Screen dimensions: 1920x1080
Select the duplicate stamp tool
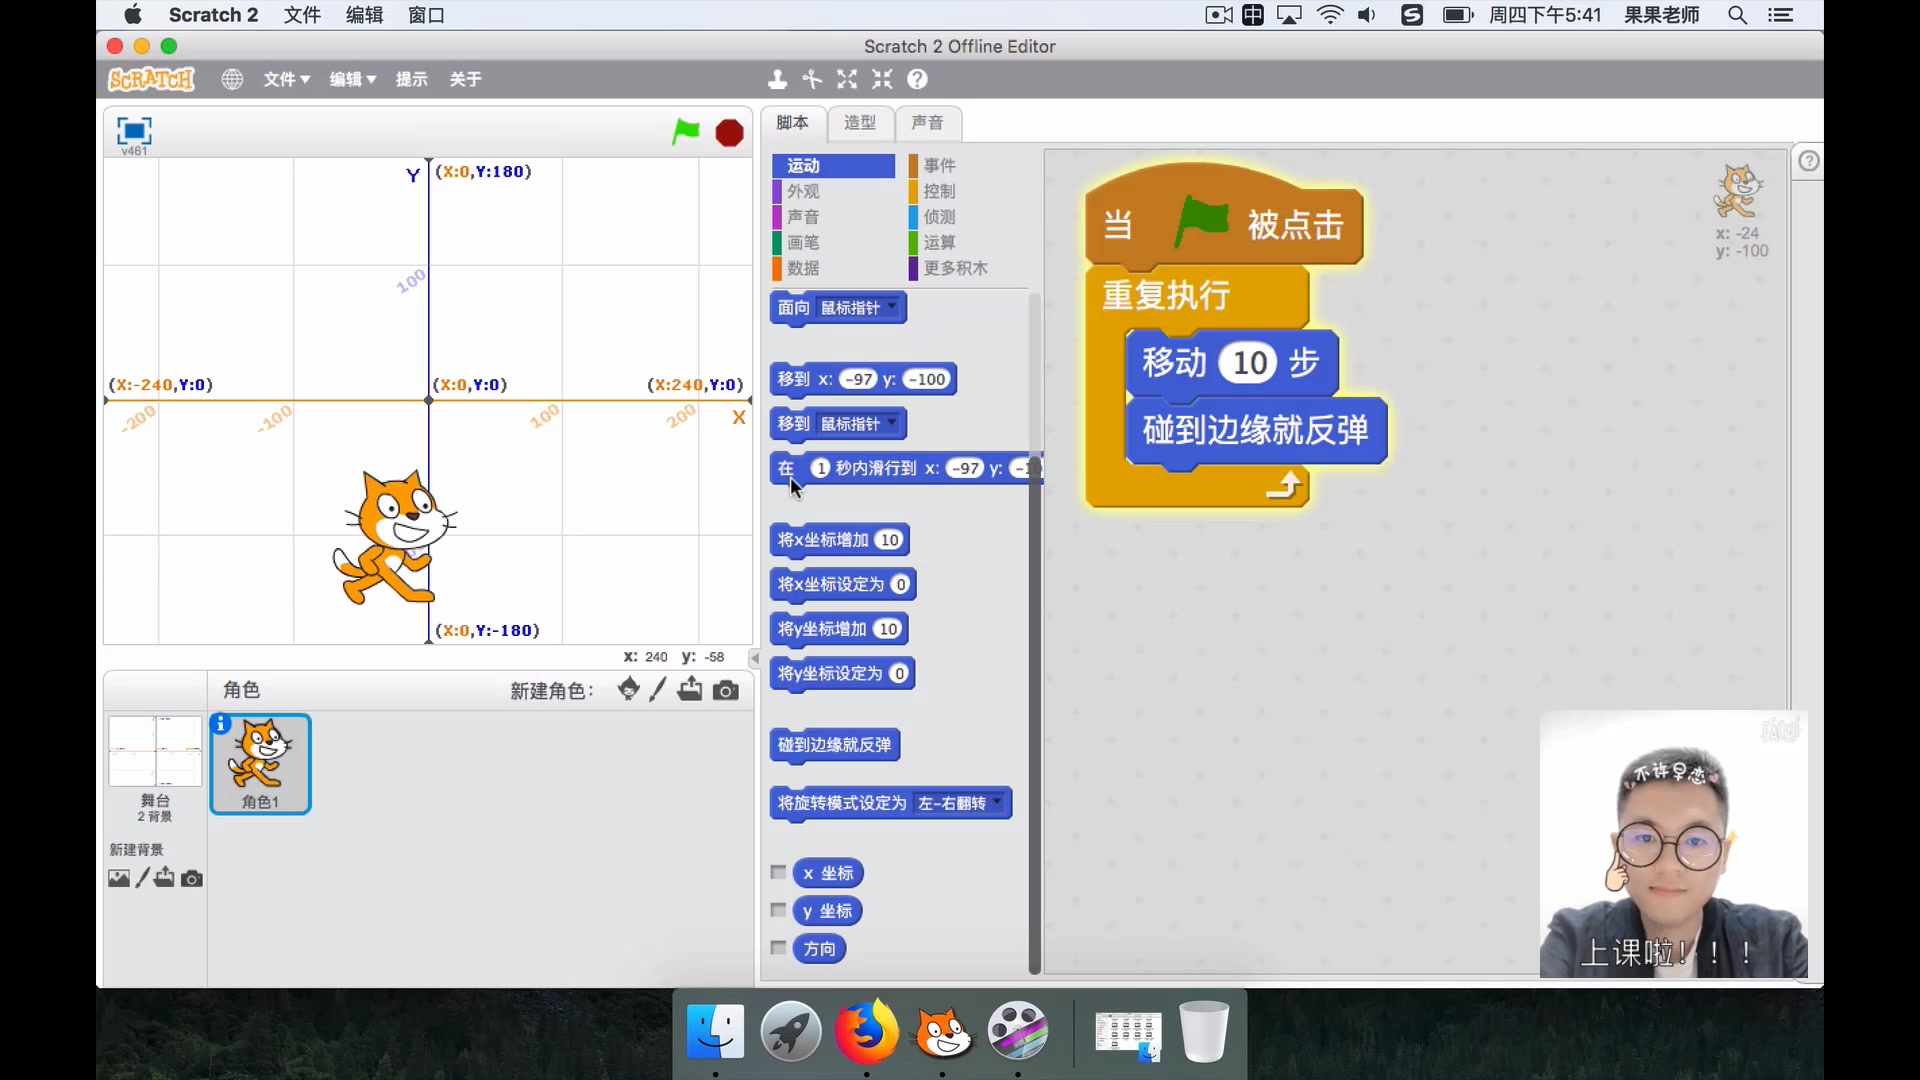(x=777, y=79)
